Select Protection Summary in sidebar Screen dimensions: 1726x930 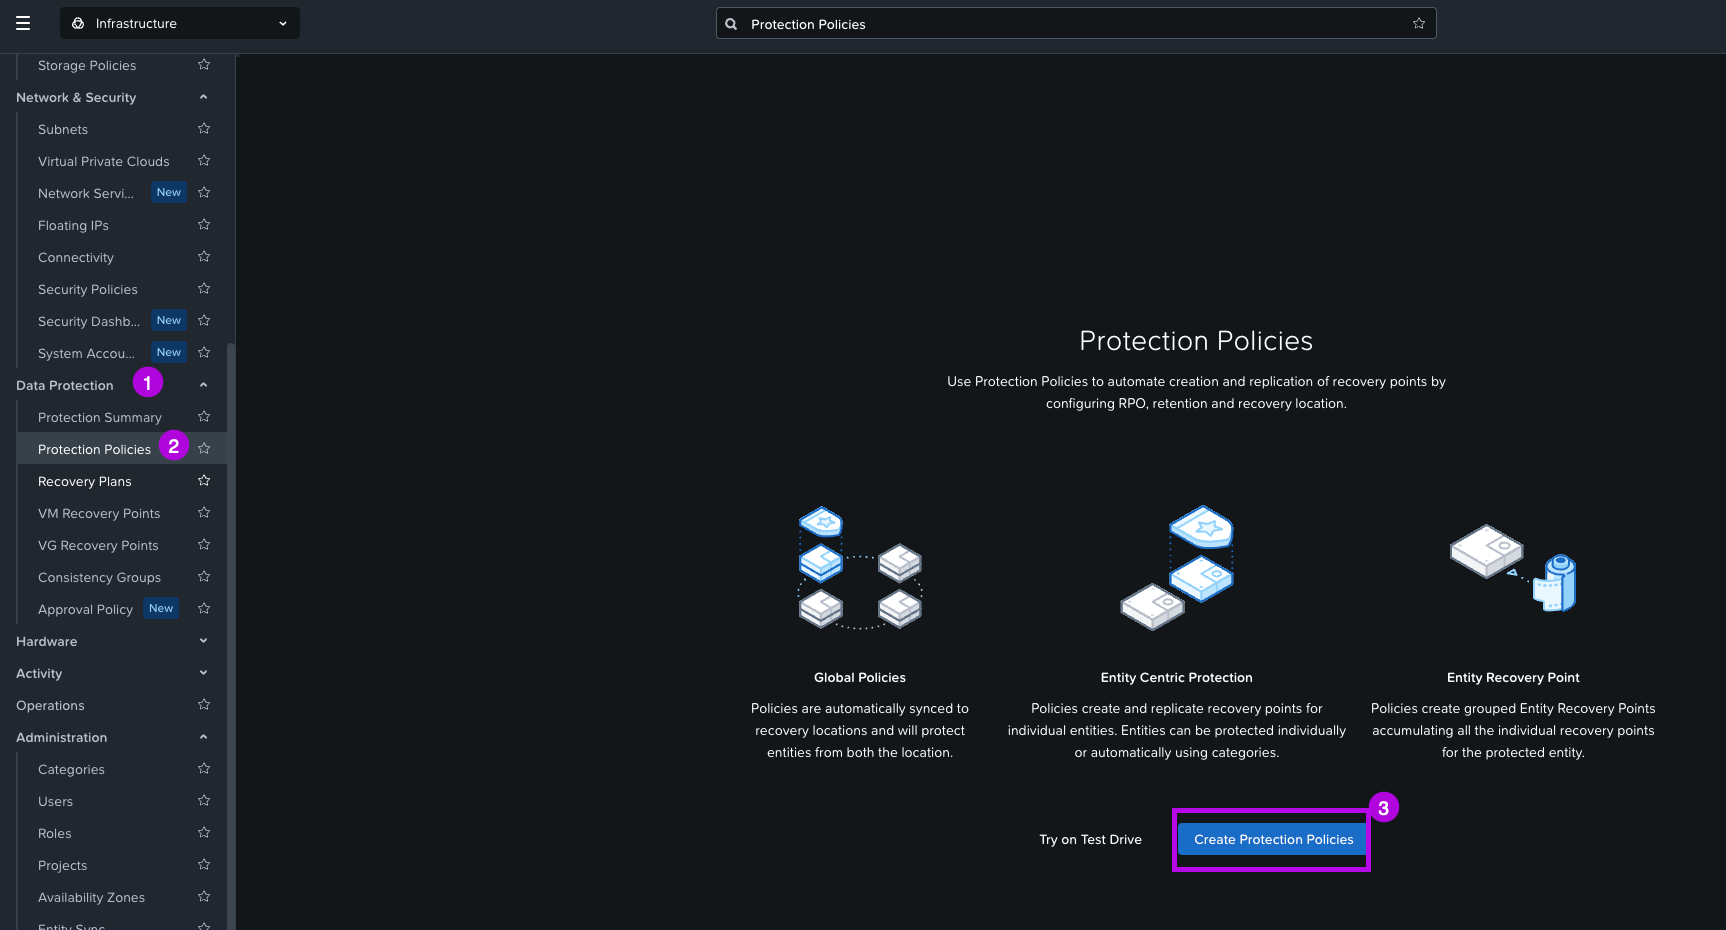[x=100, y=417]
